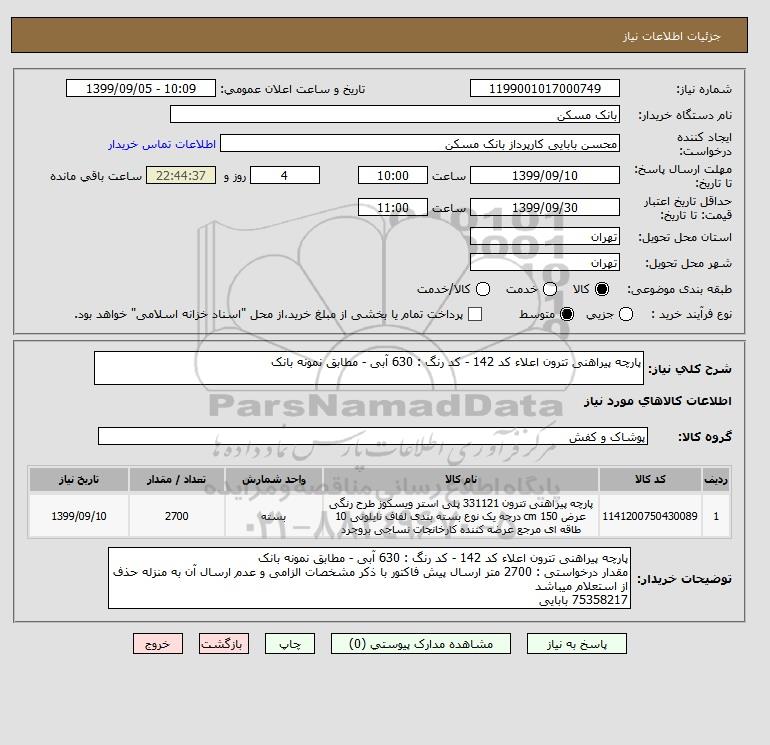Screen dimensions: 770x745
Task: Click the buyer organization field بانک مسکن
Action: pyautogui.click(x=395, y=114)
